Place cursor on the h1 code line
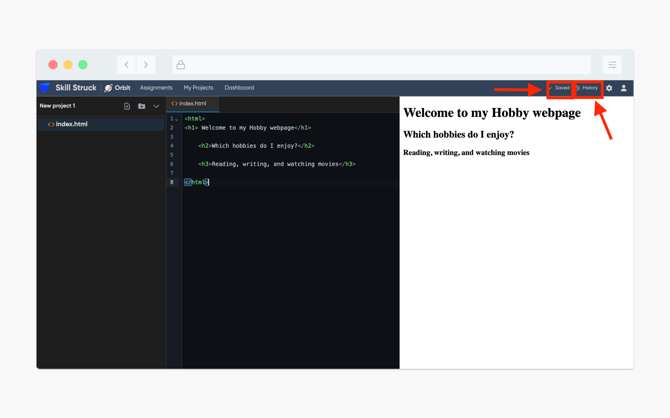The width and height of the screenshot is (670, 418). [x=248, y=127]
